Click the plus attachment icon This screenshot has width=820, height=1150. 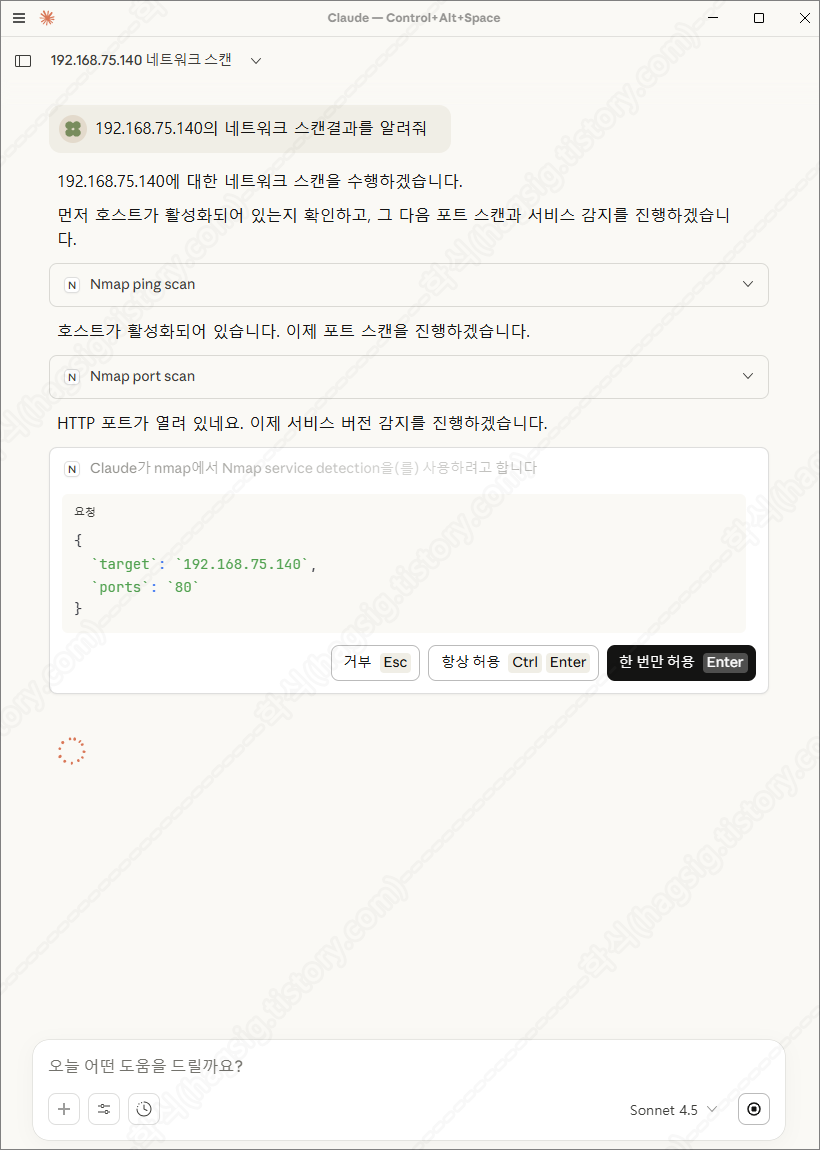coord(64,1110)
